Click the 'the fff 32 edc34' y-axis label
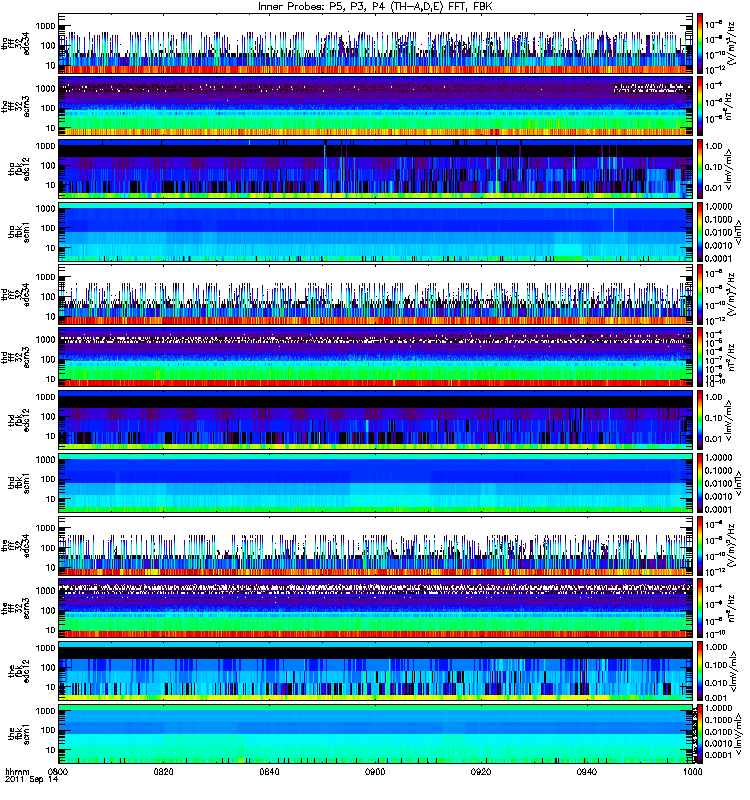Screen dimensions: 750x800 tap(16, 545)
